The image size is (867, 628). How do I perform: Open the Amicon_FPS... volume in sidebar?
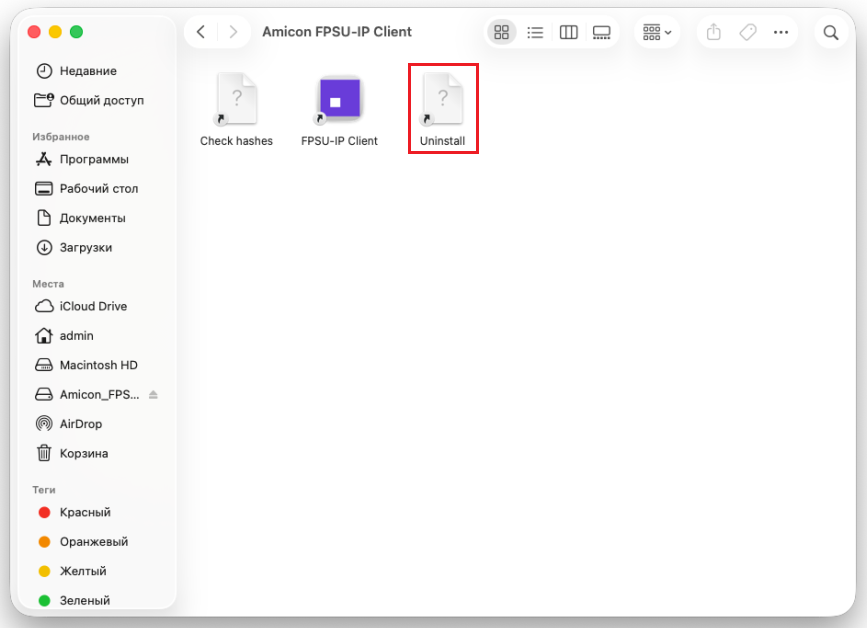(87, 394)
